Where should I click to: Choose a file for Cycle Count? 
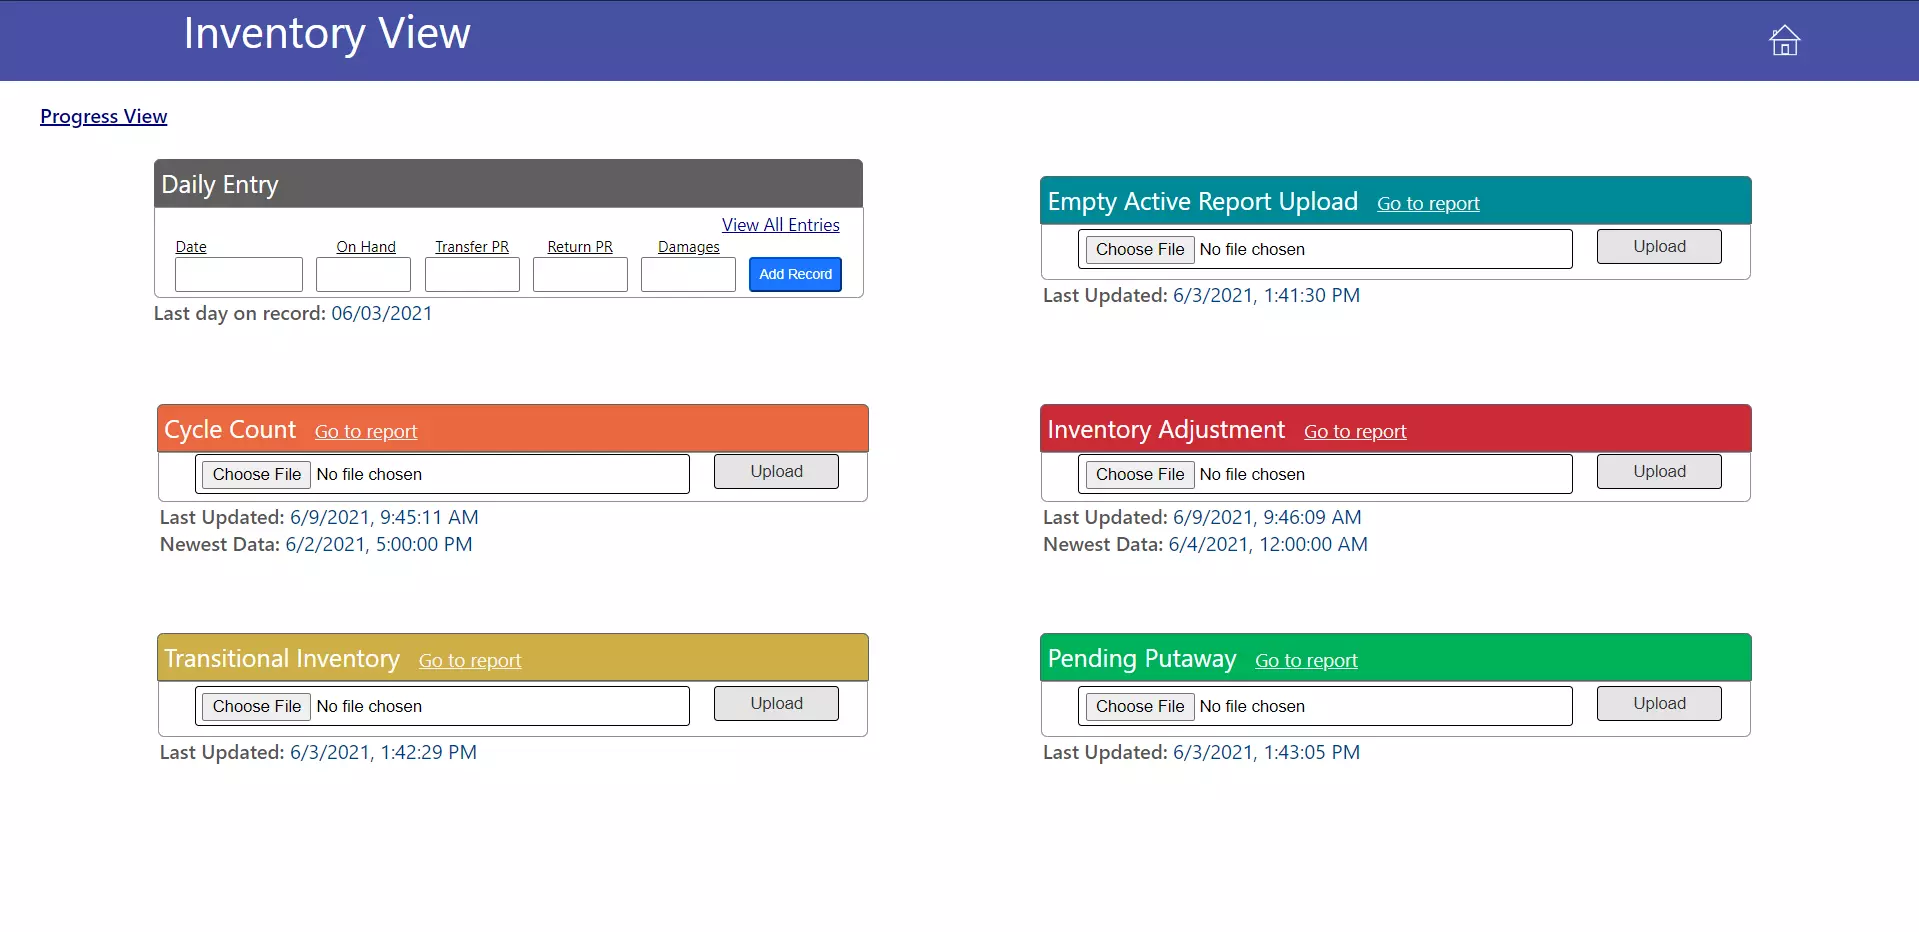click(x=256, y=475)
